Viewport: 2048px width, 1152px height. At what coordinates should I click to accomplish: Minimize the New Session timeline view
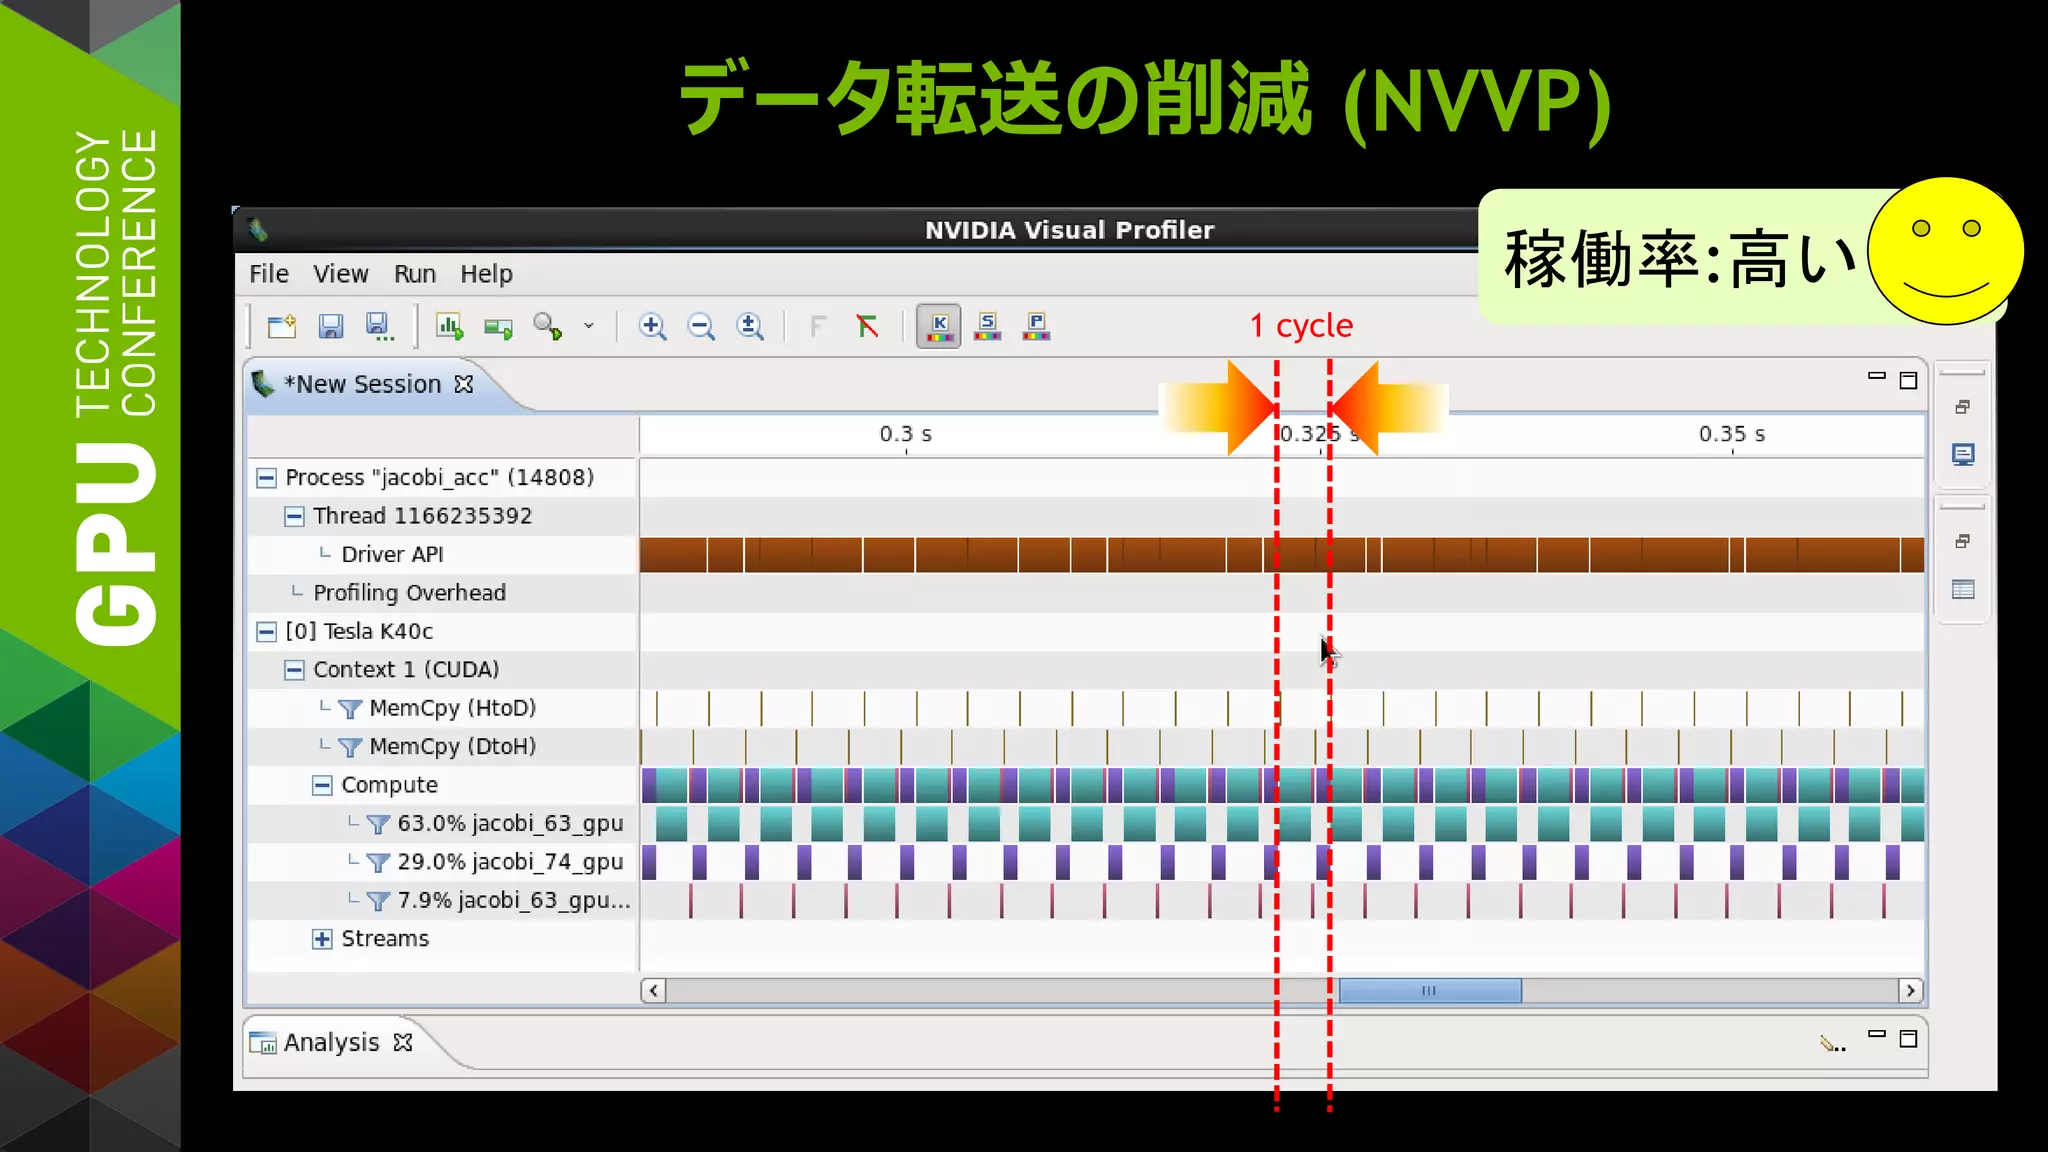(1877, 376)
